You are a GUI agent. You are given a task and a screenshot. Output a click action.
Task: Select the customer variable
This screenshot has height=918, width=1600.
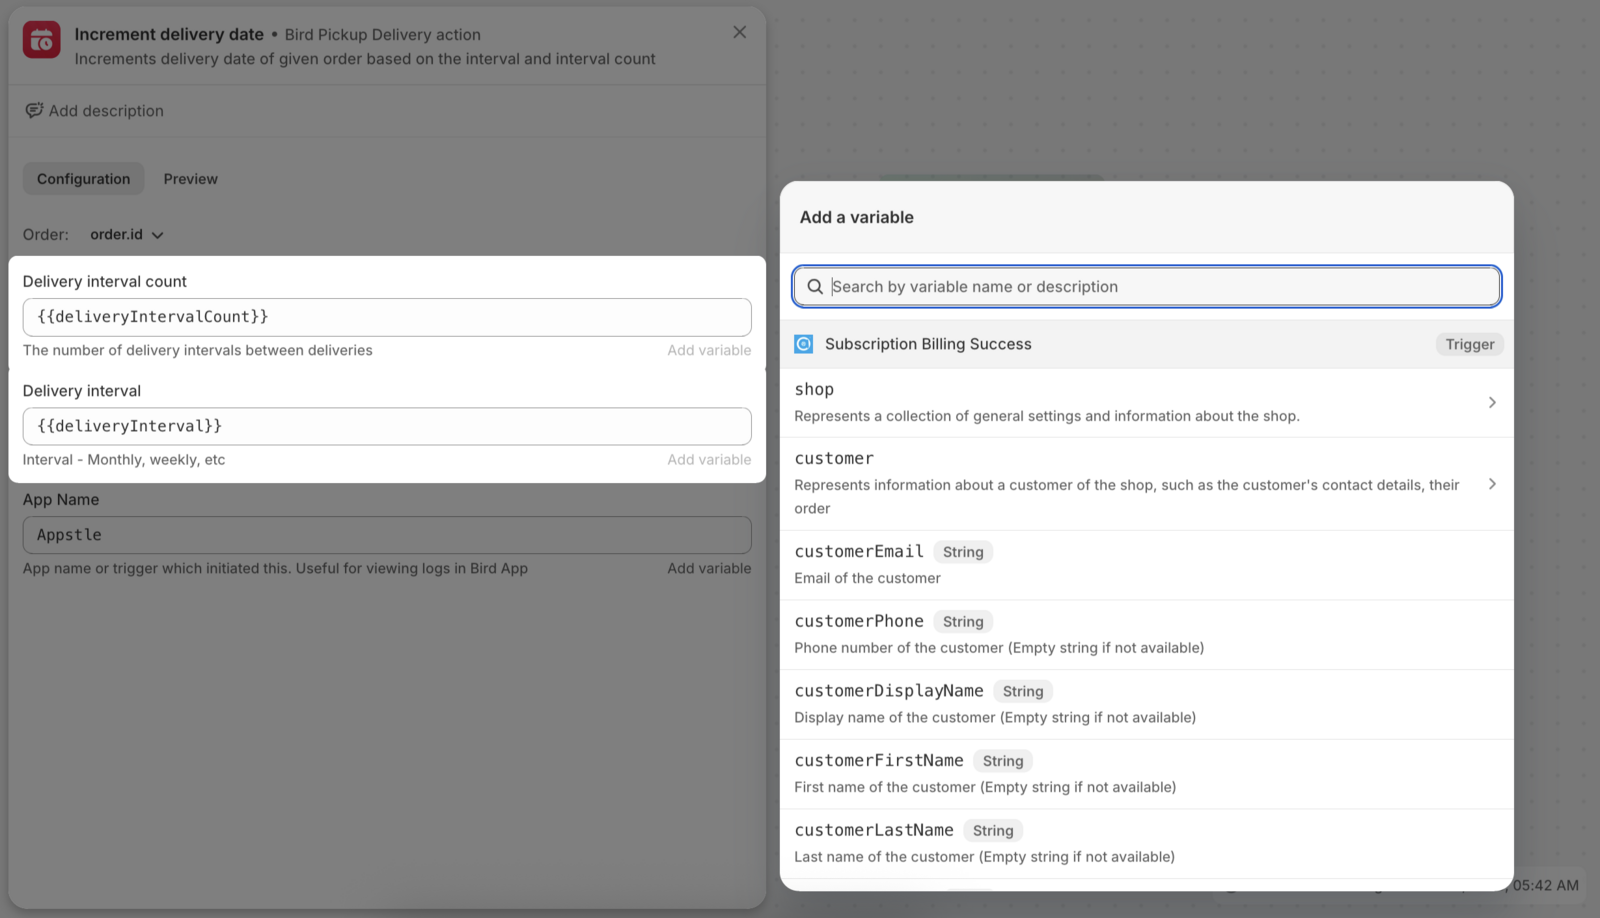(1147, 484)
